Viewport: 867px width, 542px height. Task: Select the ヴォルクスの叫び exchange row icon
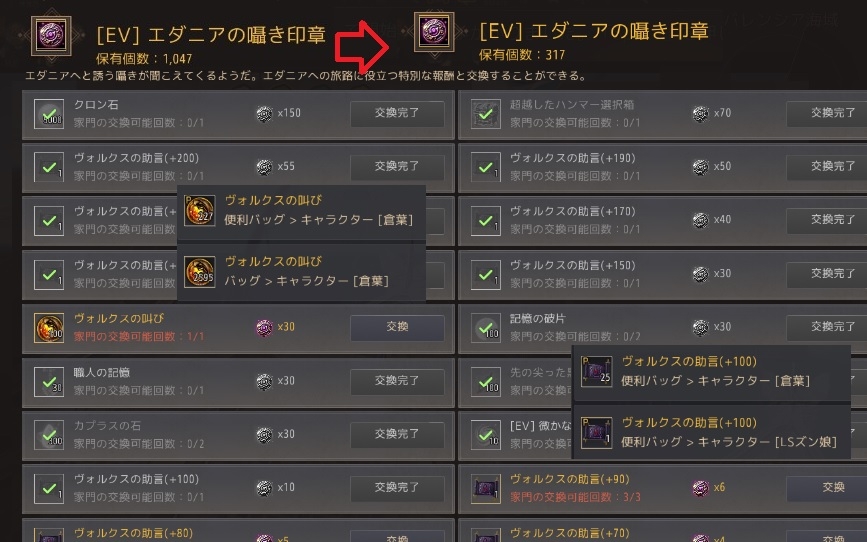point(49,328)
